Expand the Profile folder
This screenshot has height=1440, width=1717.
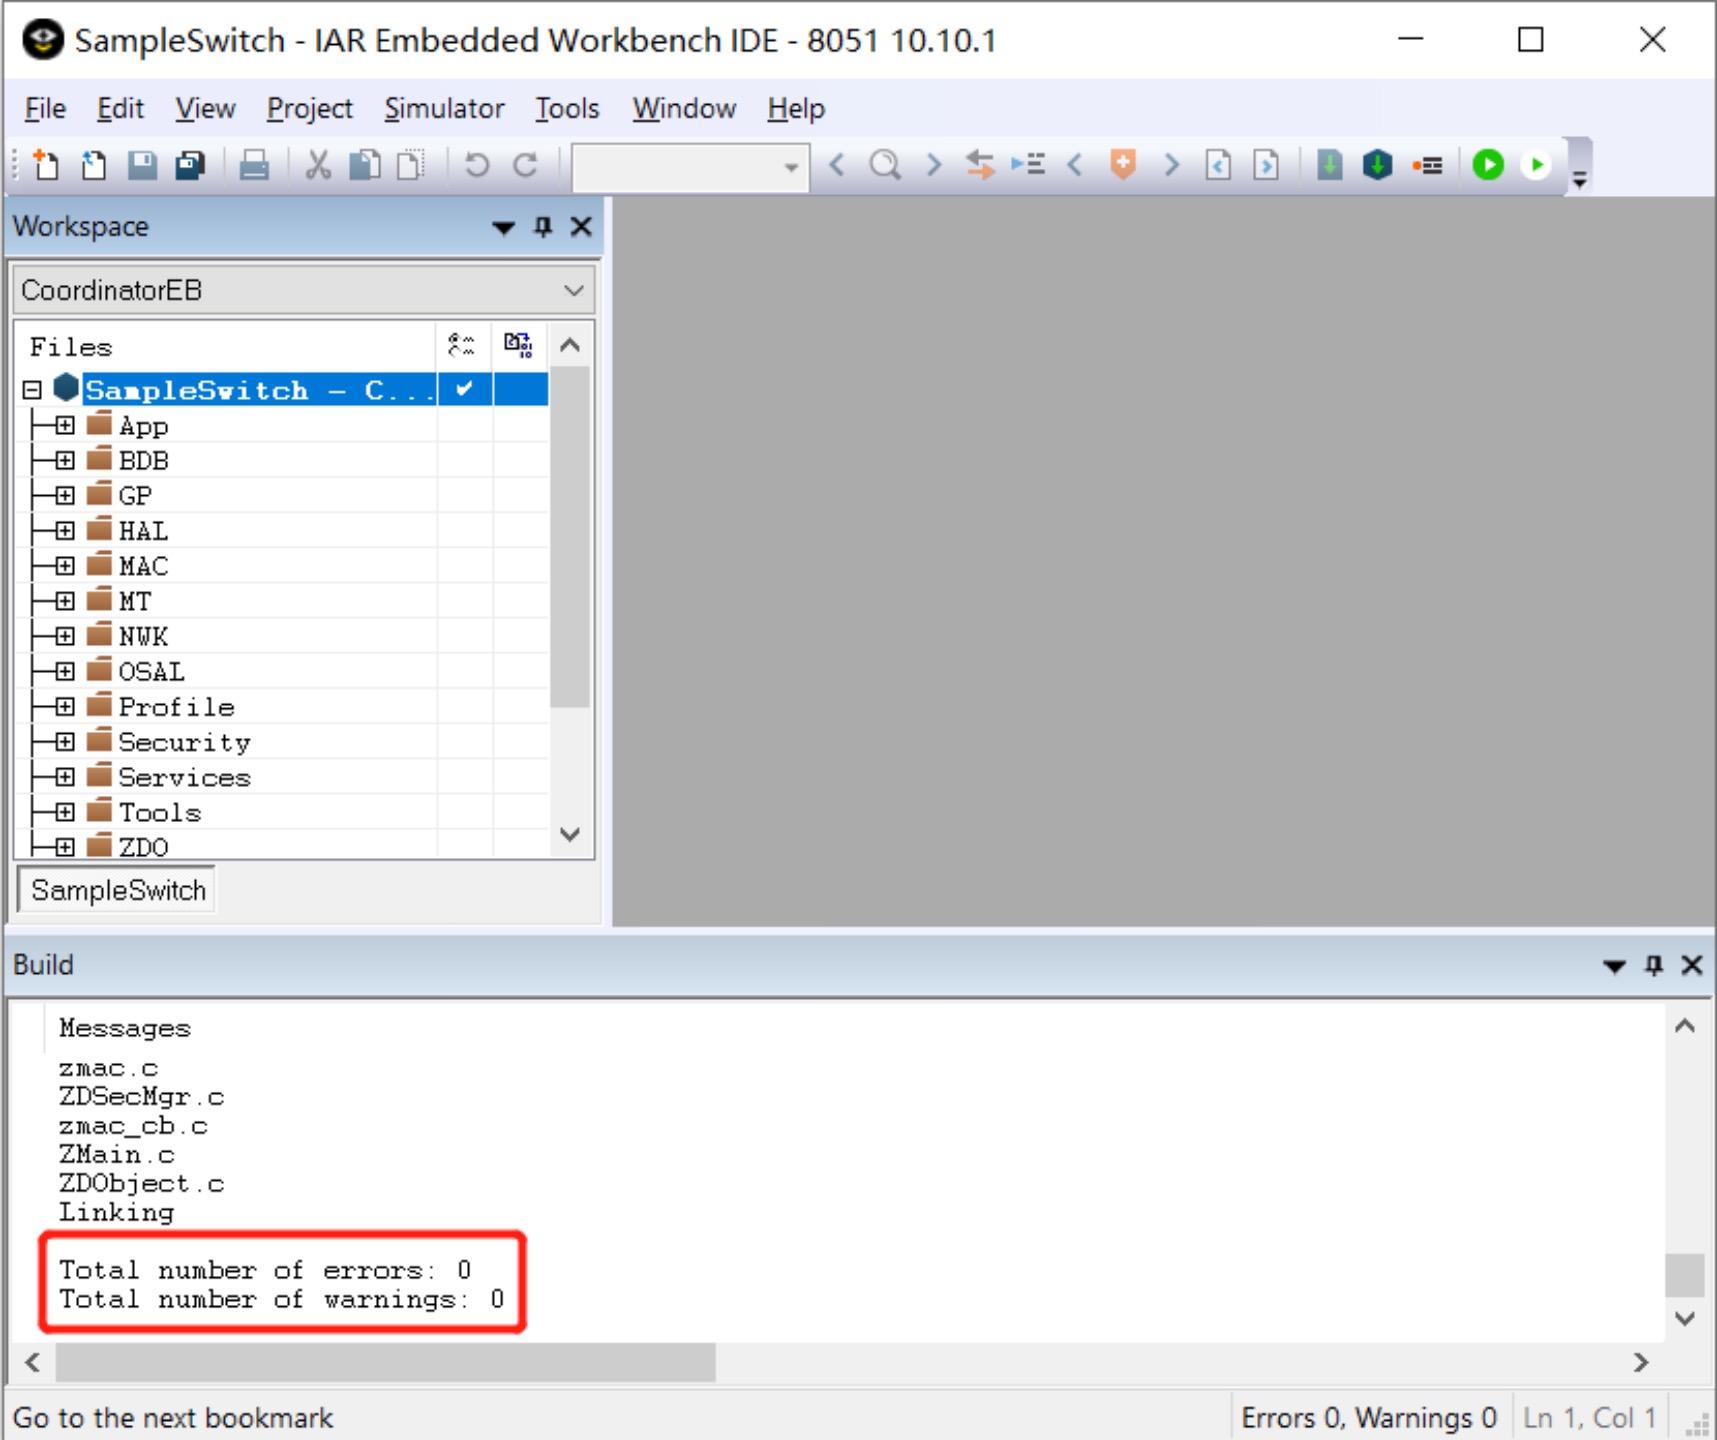65,706
